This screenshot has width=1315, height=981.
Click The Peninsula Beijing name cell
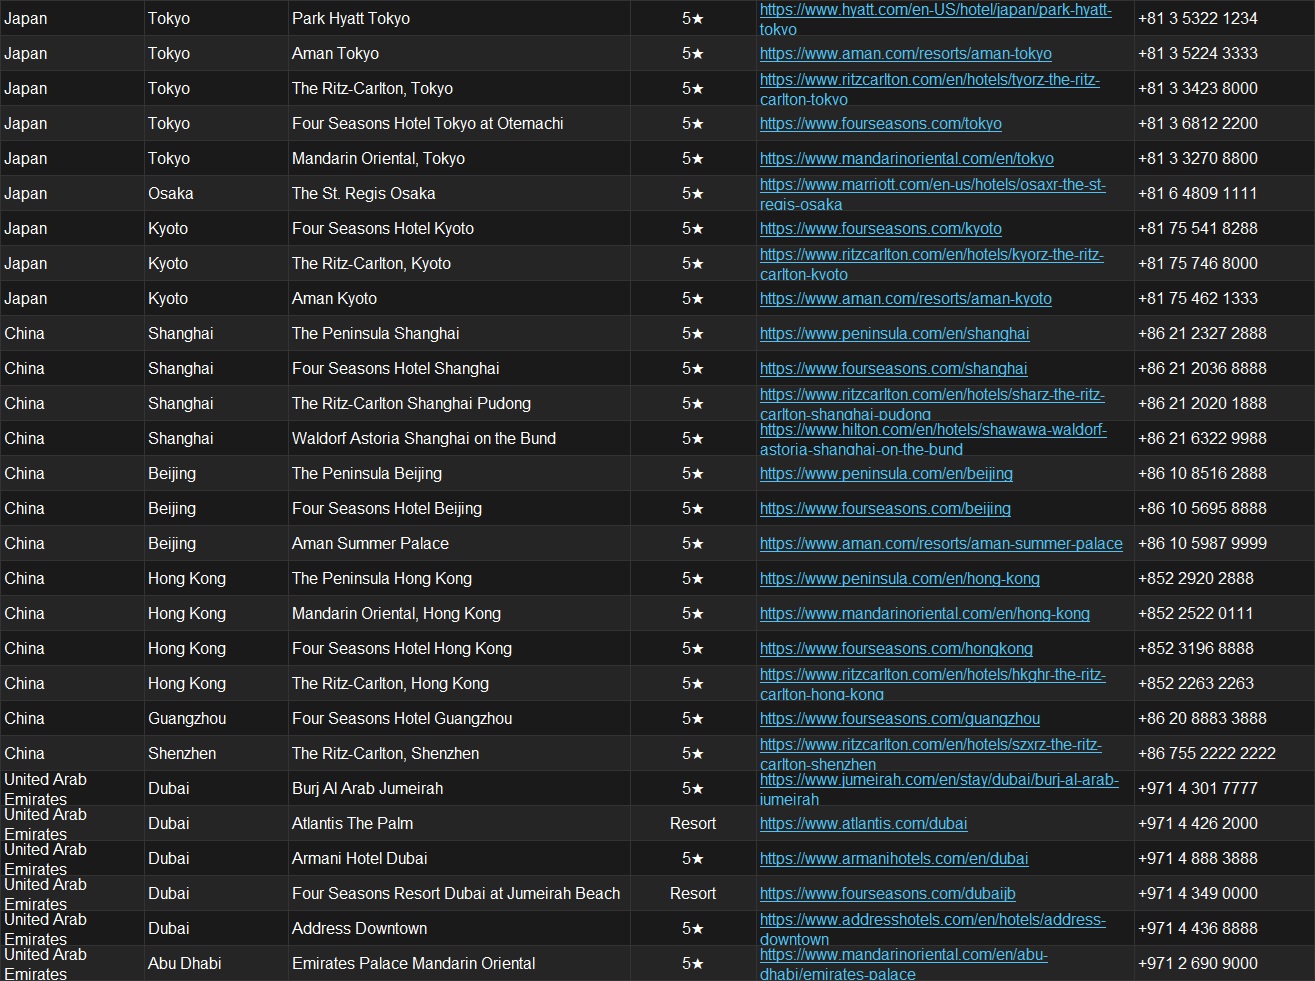point(459,474)
